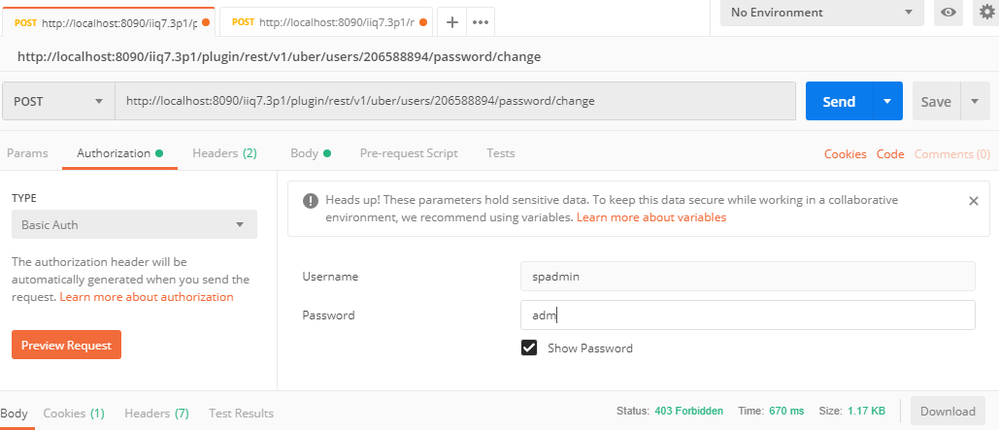Viewport: 999px width, 430px height.
Task: Open the Cookies link
Action: 844,154
